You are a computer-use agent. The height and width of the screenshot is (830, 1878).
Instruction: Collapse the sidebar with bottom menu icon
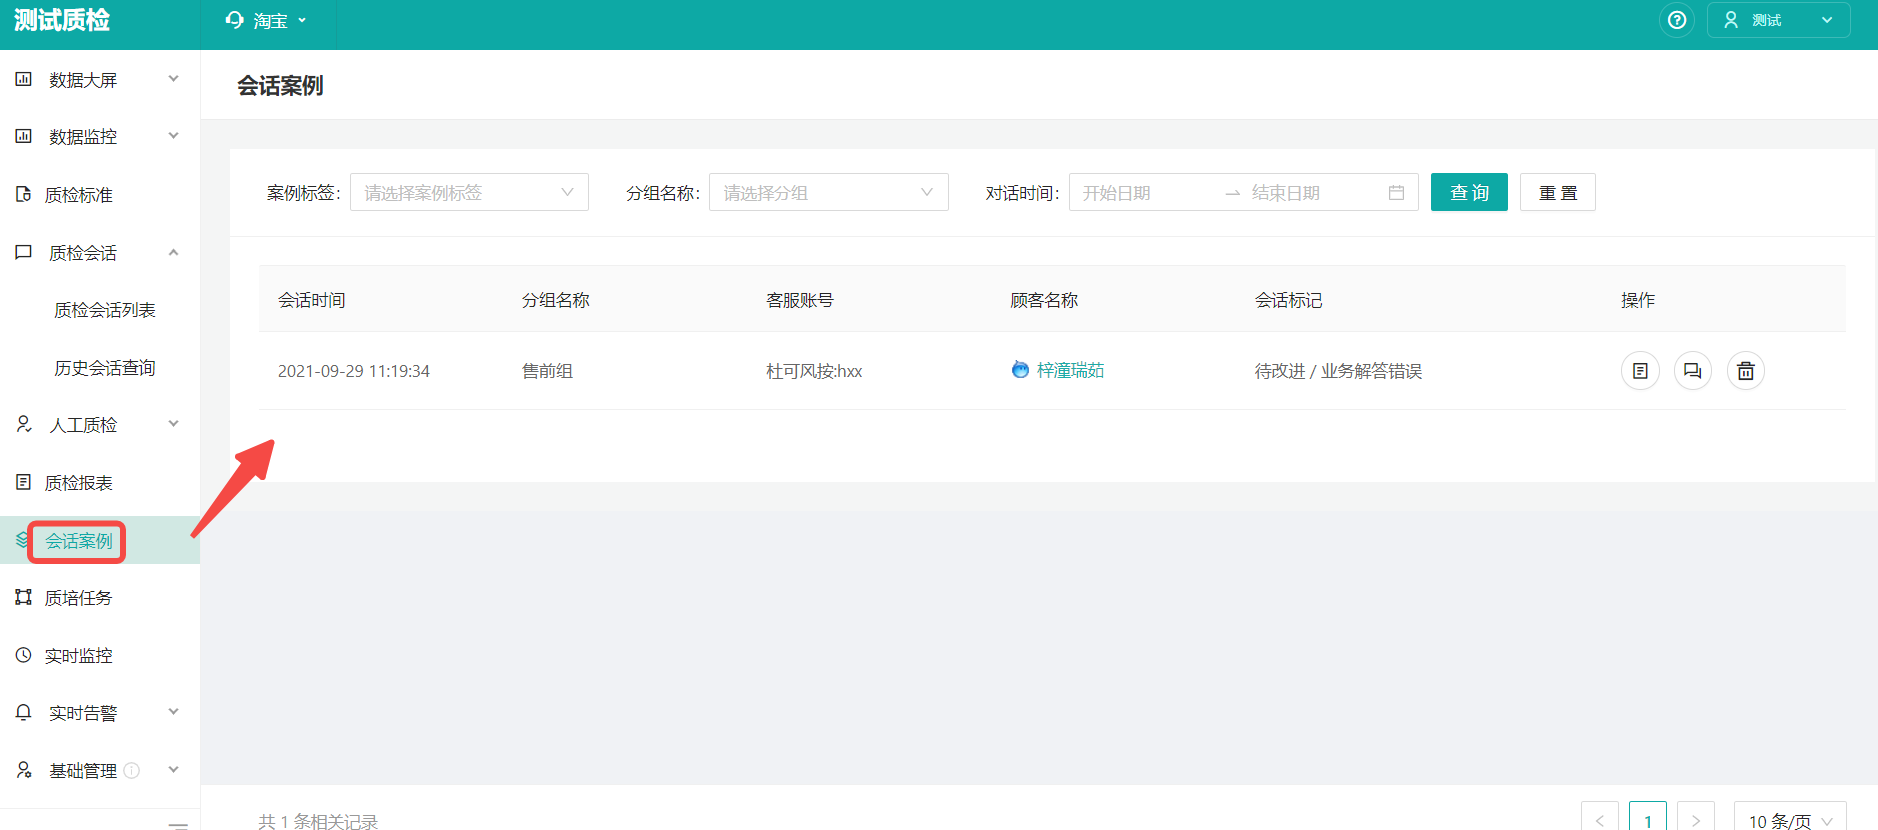coord(178,825)
